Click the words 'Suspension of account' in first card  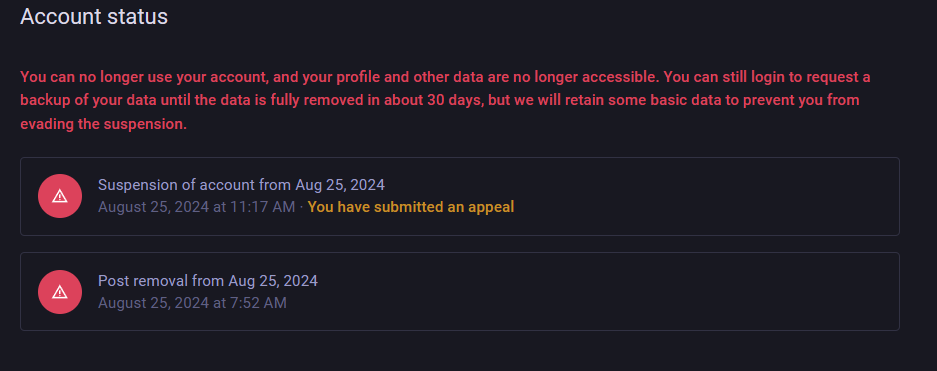177,185
